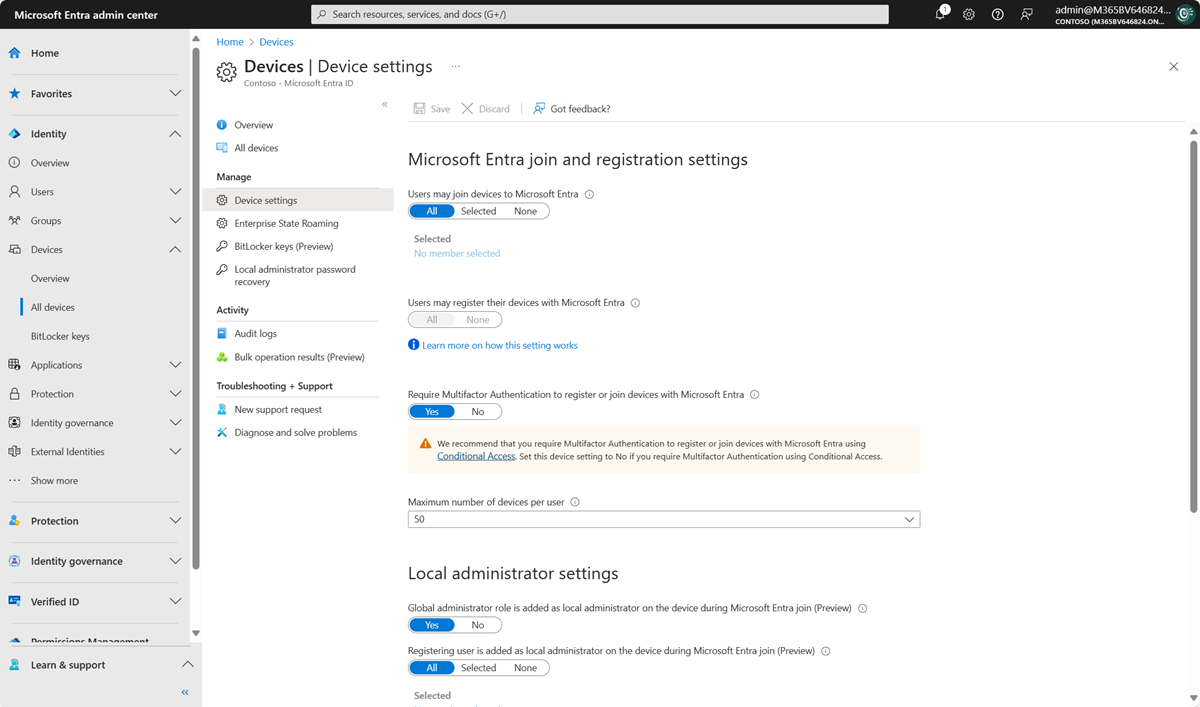Expand the Applications sidebar section
Screen dimensions: 1200x707
pyautogui.click(x=92, y=364)
